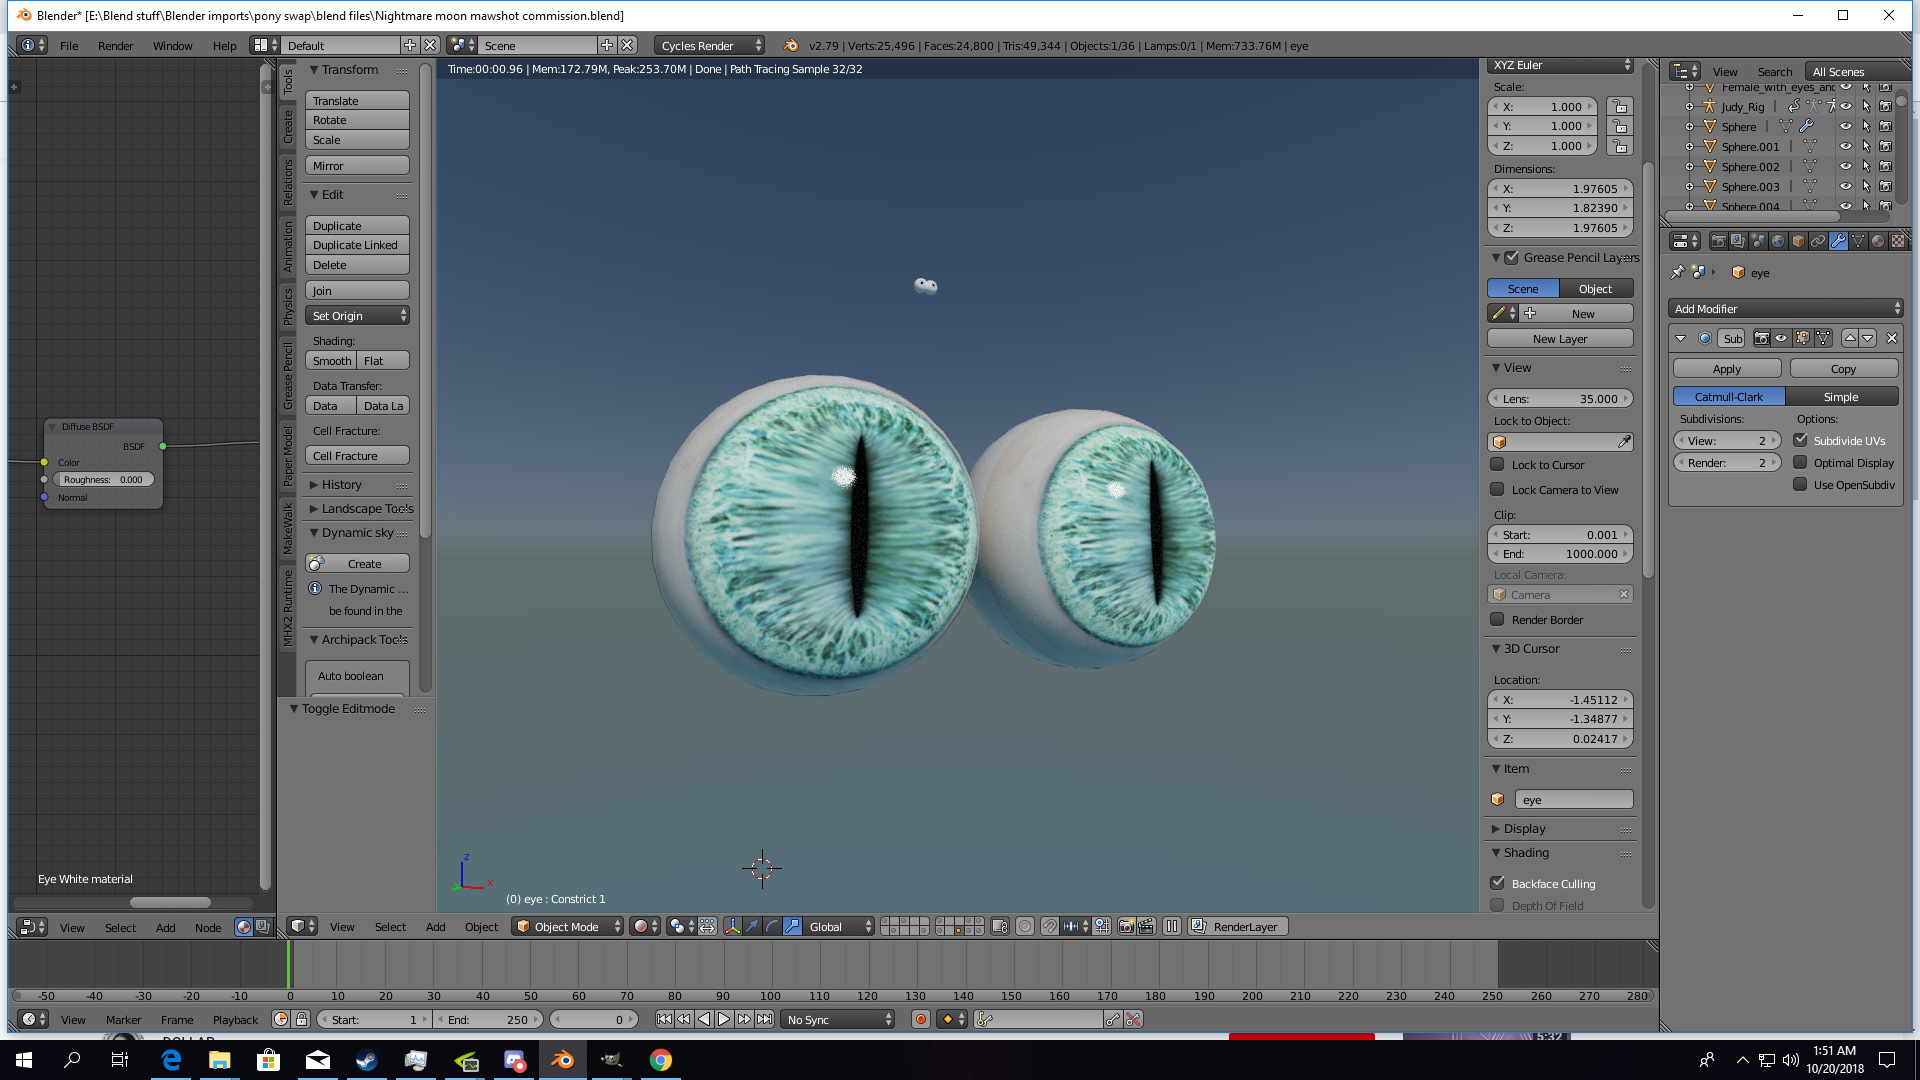Screen dimensions: 1920x1080
Task: Expand the History panel
Action: coord(341,485)
